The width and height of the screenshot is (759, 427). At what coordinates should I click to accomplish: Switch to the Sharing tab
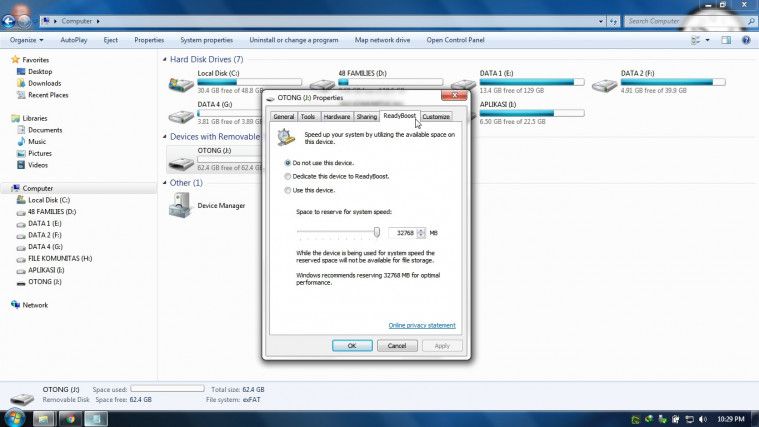pyautogui.click(x=366, y=117)
